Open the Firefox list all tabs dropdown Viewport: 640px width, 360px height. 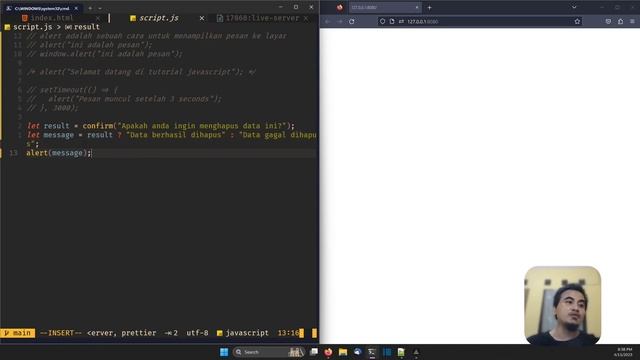(574, 7)
